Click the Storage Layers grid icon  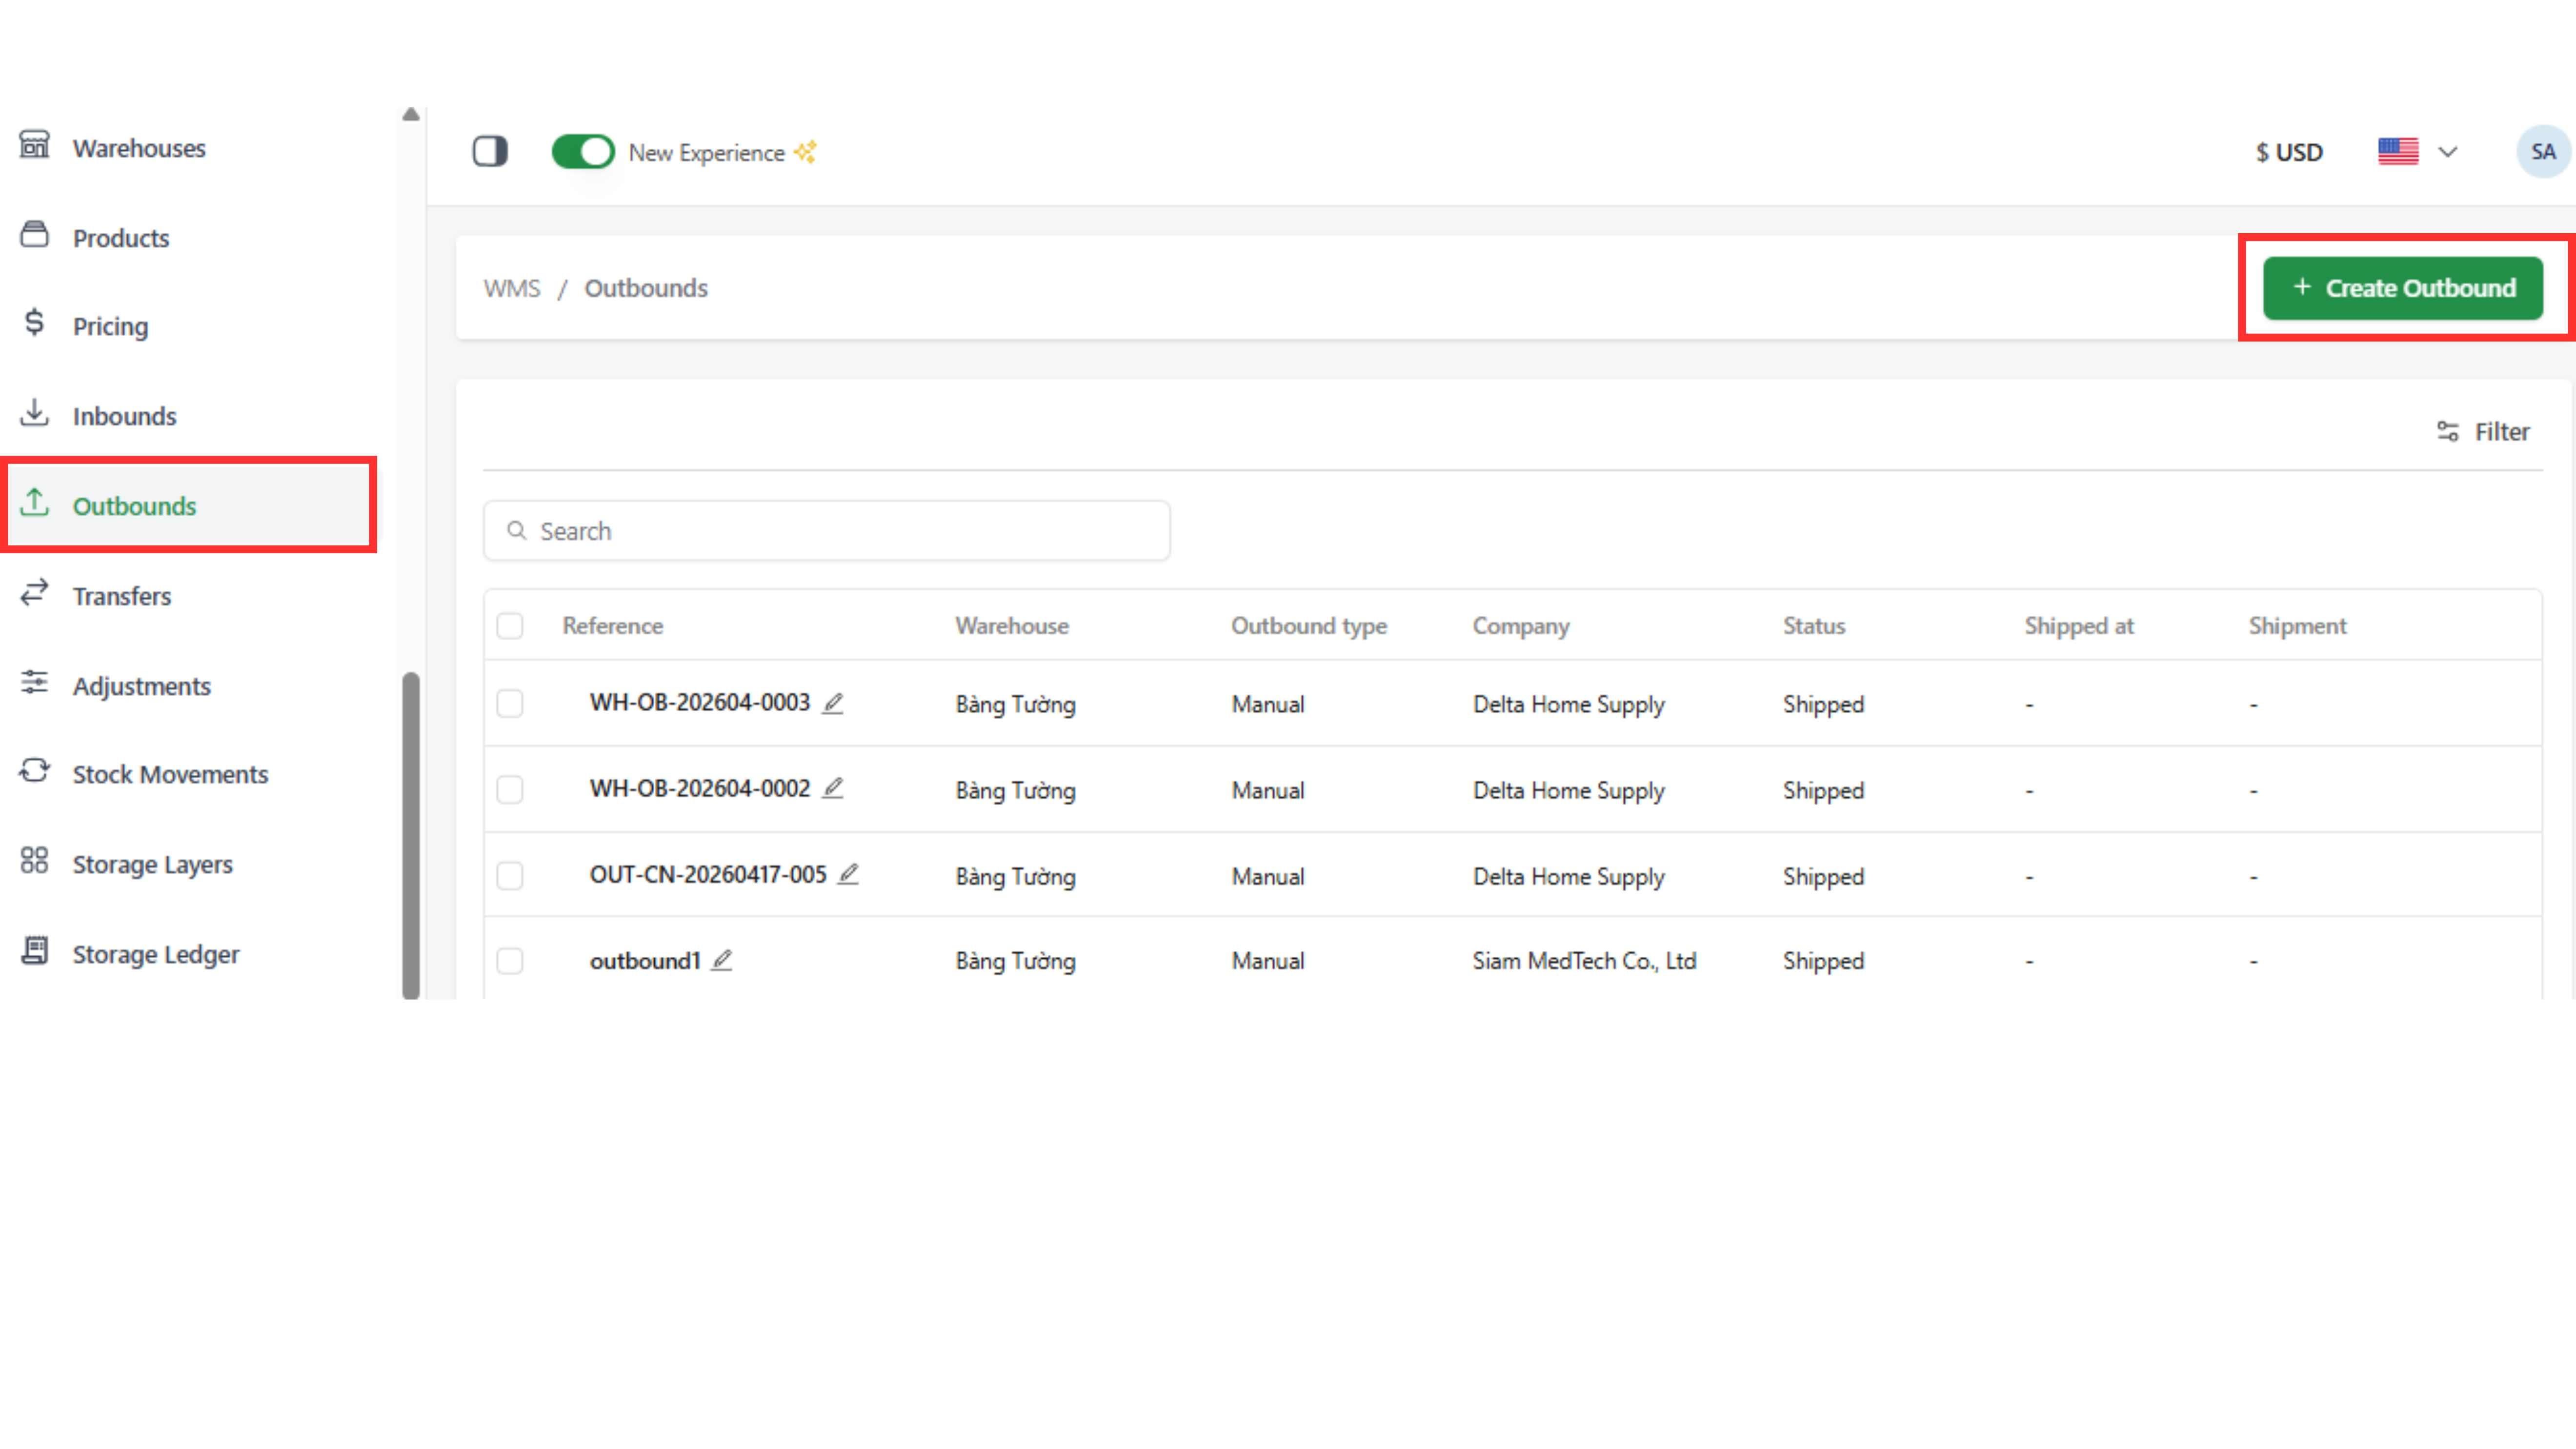click(35, 861)
